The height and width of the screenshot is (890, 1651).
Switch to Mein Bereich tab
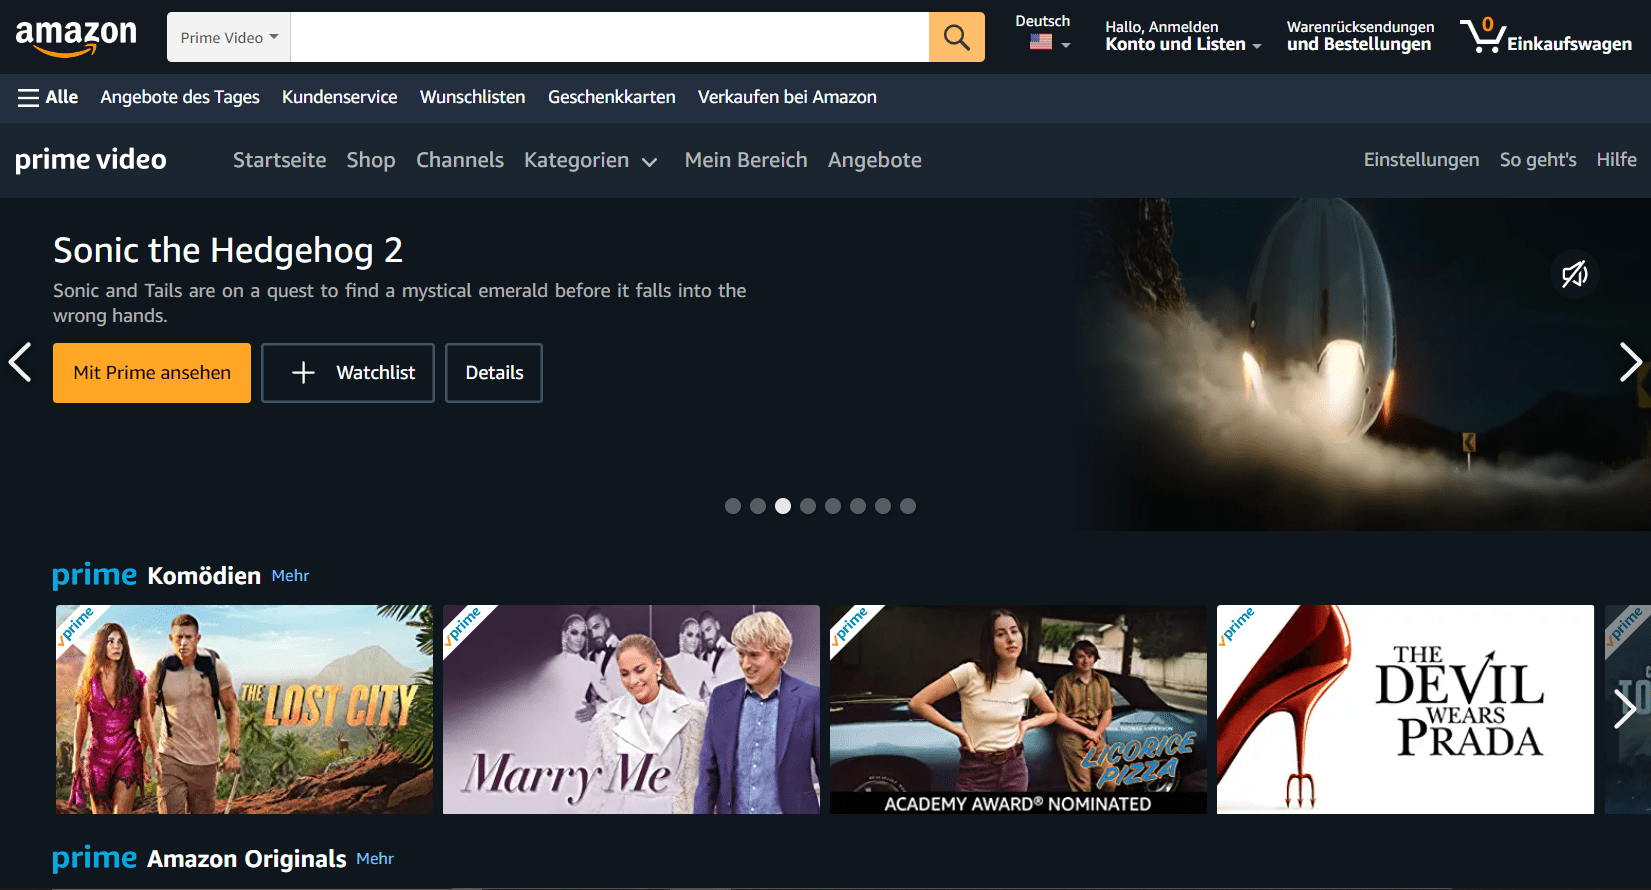746,160
